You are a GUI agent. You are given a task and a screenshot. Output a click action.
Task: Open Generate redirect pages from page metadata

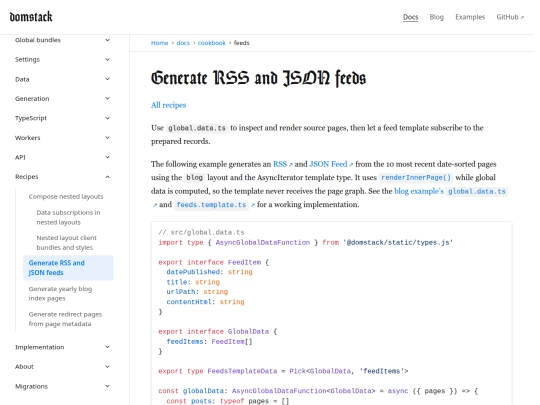click(65, 319)
